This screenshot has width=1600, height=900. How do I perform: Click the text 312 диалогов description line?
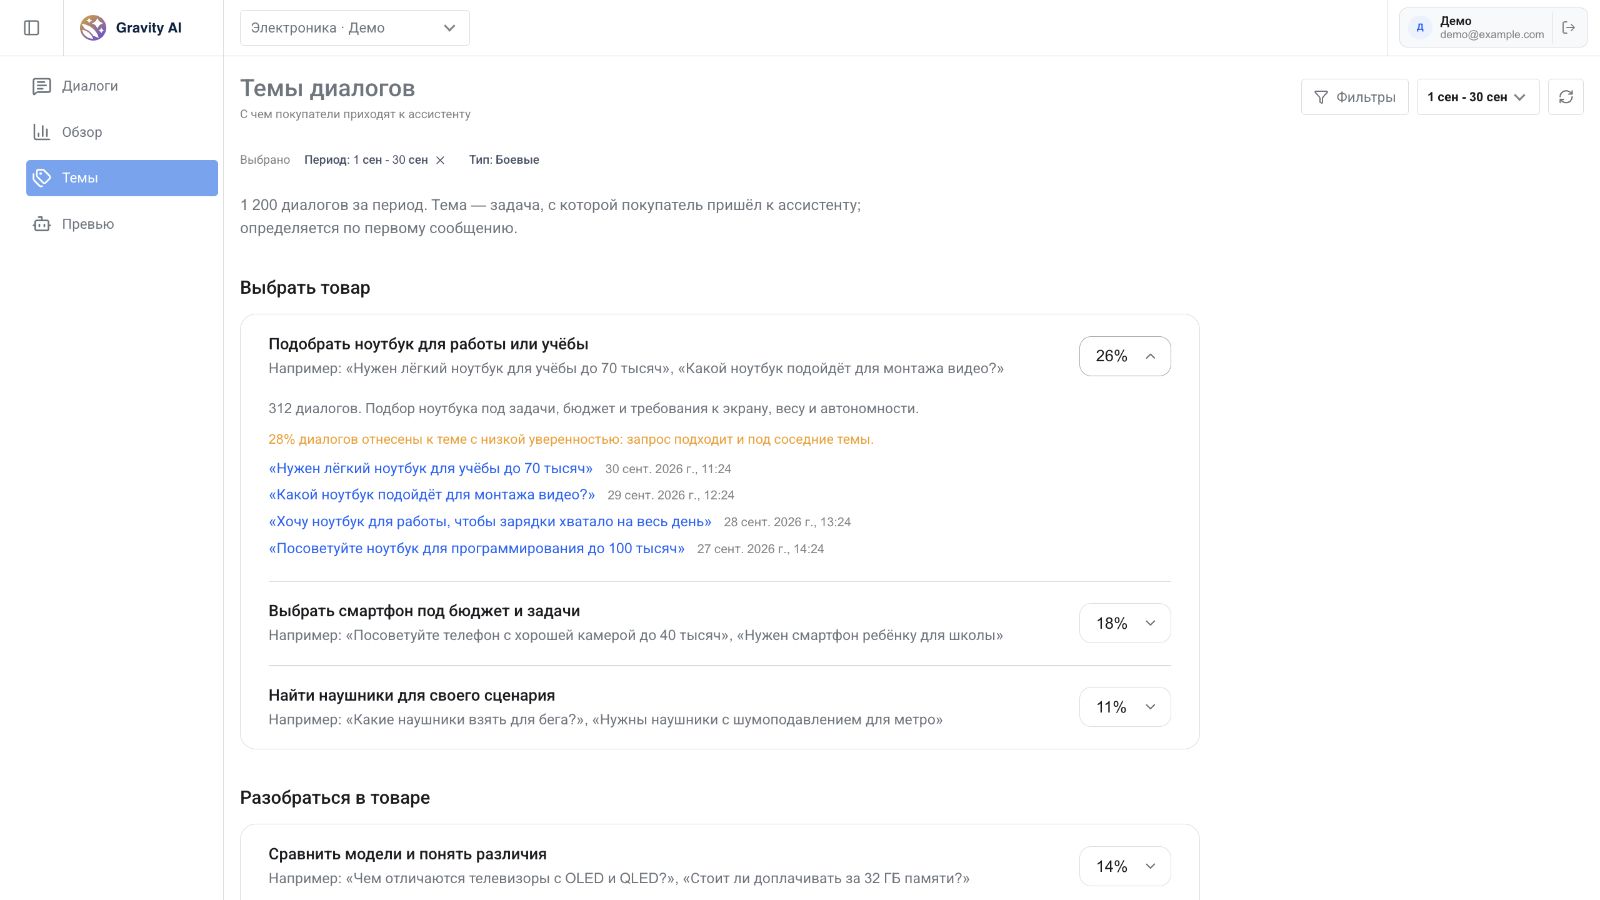point(593,408)
